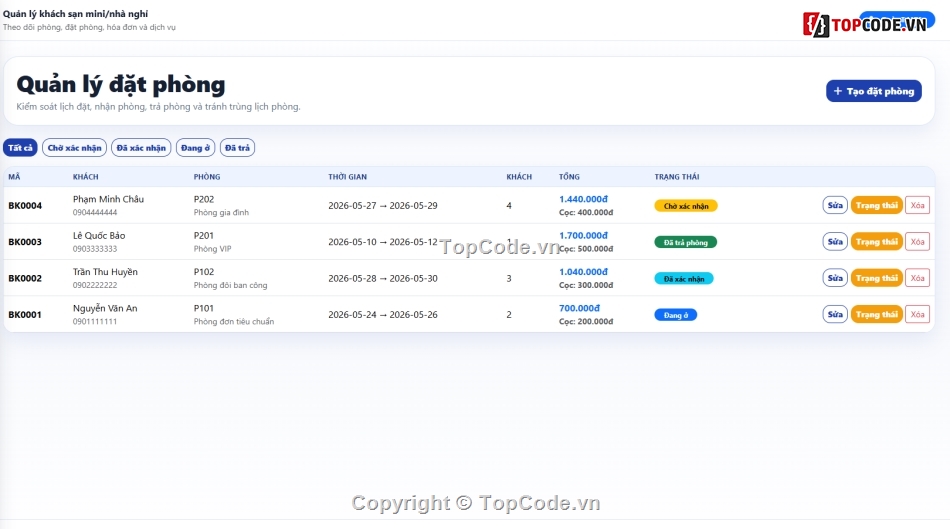950x529 pixels.
Task: Click the THỜI GIAN column header
Action: point(347,177)
